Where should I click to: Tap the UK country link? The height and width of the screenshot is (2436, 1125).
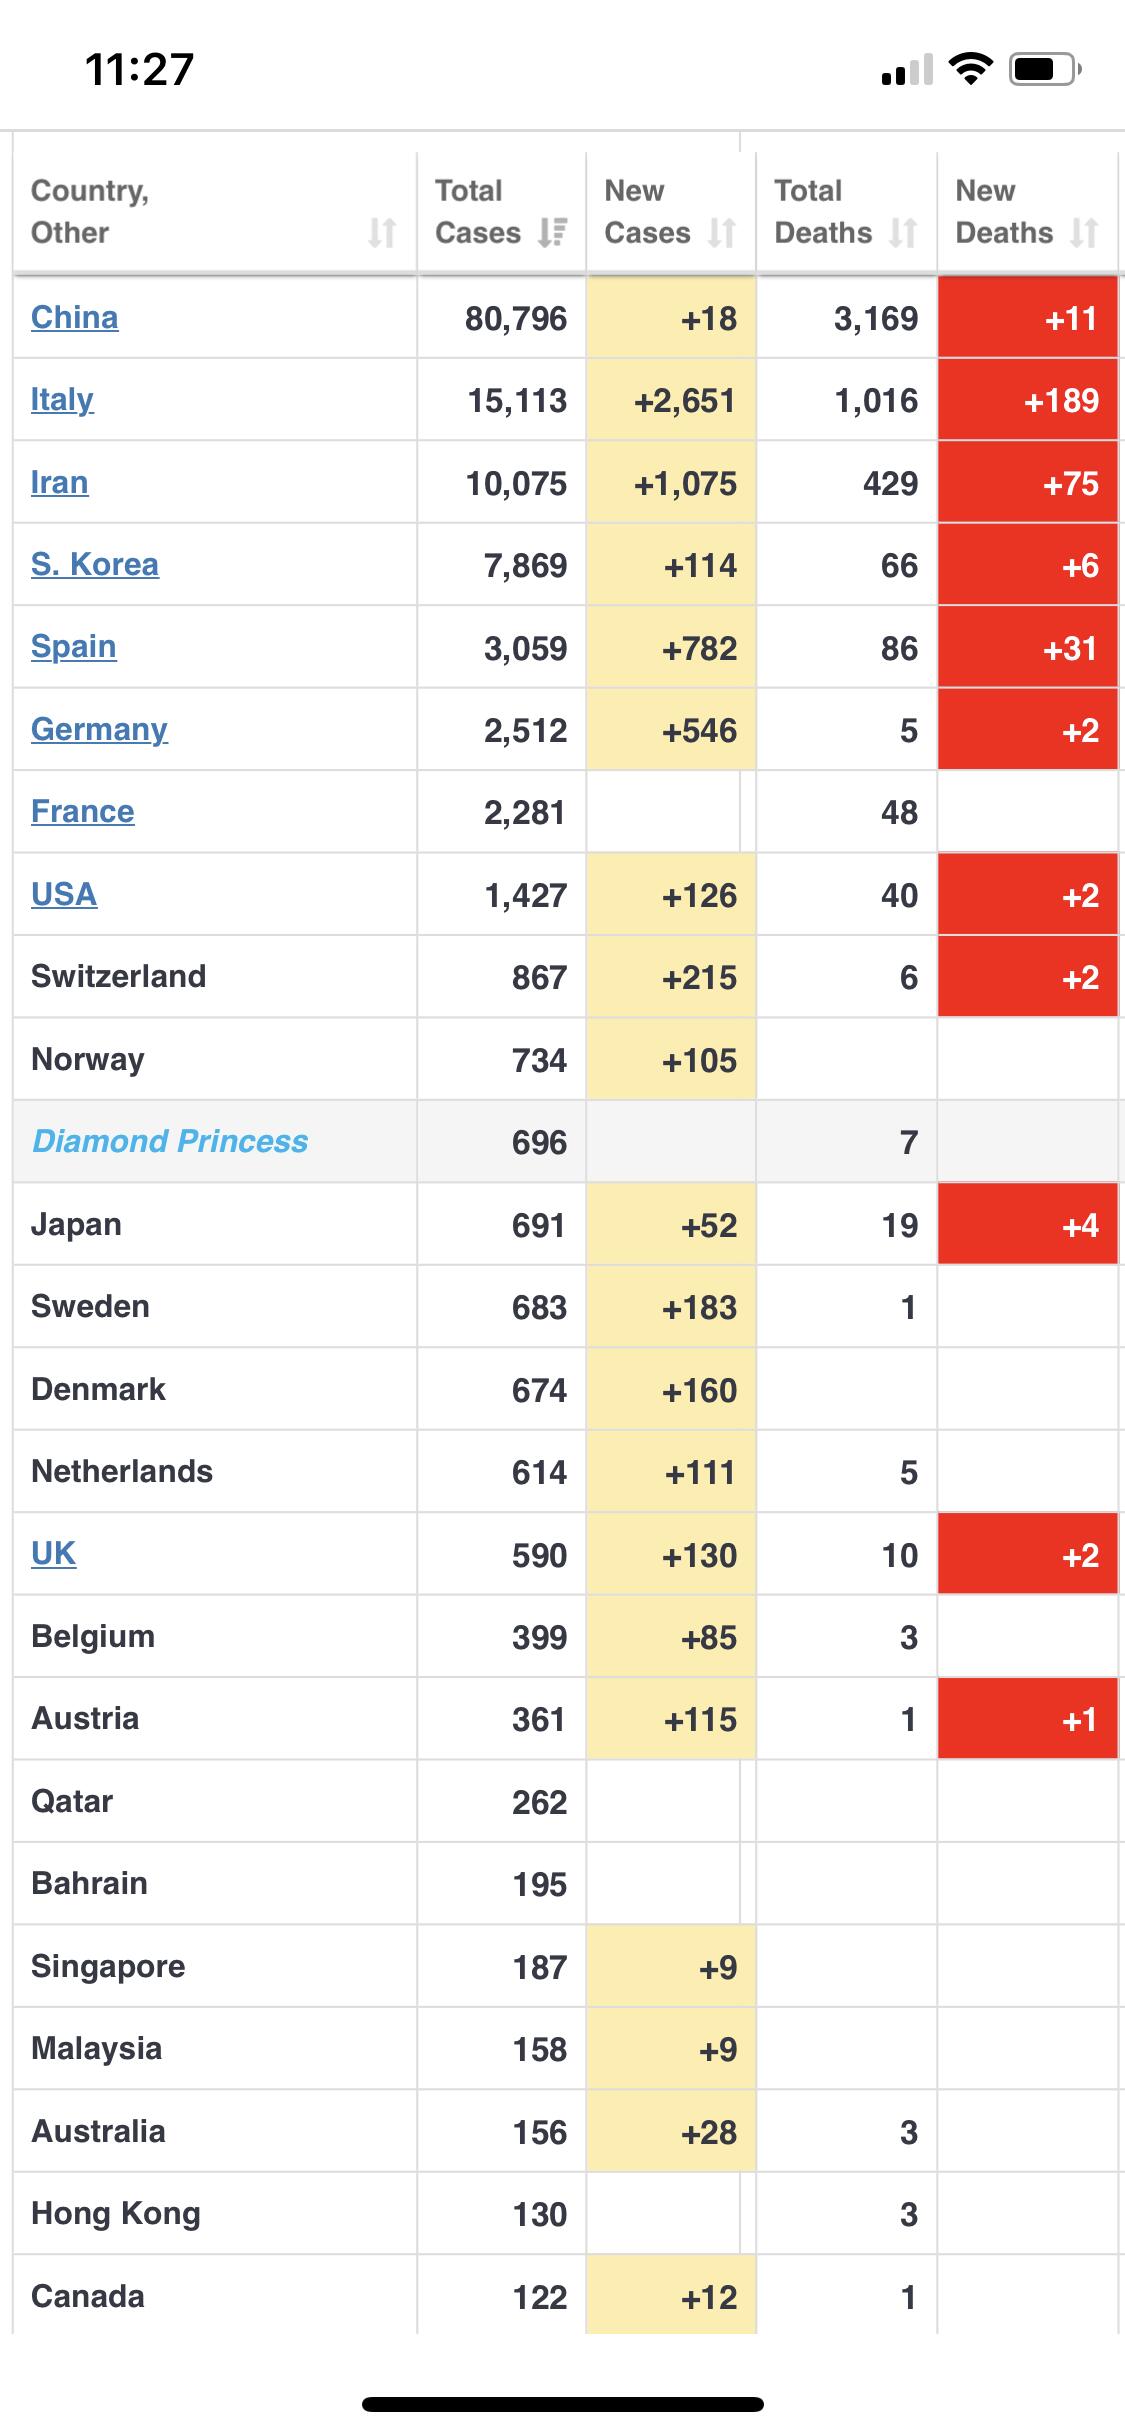click(54, 1554)
